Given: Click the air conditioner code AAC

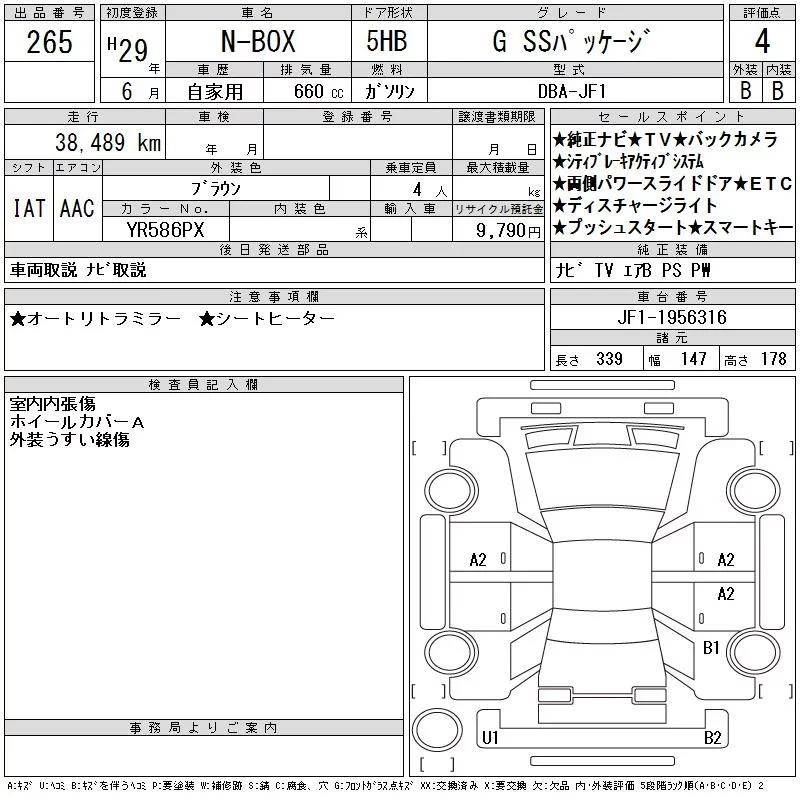Looking at the screenshot, I should [x=77, y=208].
